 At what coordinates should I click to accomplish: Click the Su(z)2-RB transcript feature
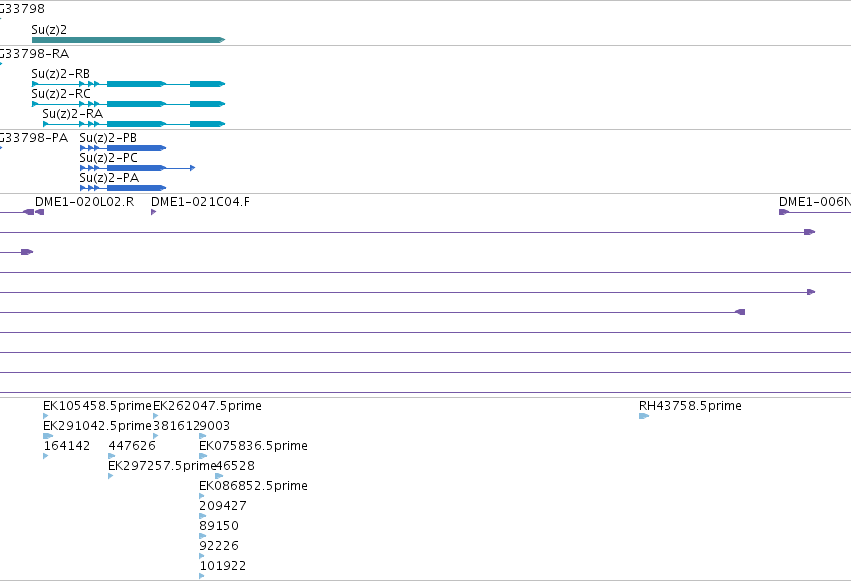pyautogui.click(x=129, y=84)
